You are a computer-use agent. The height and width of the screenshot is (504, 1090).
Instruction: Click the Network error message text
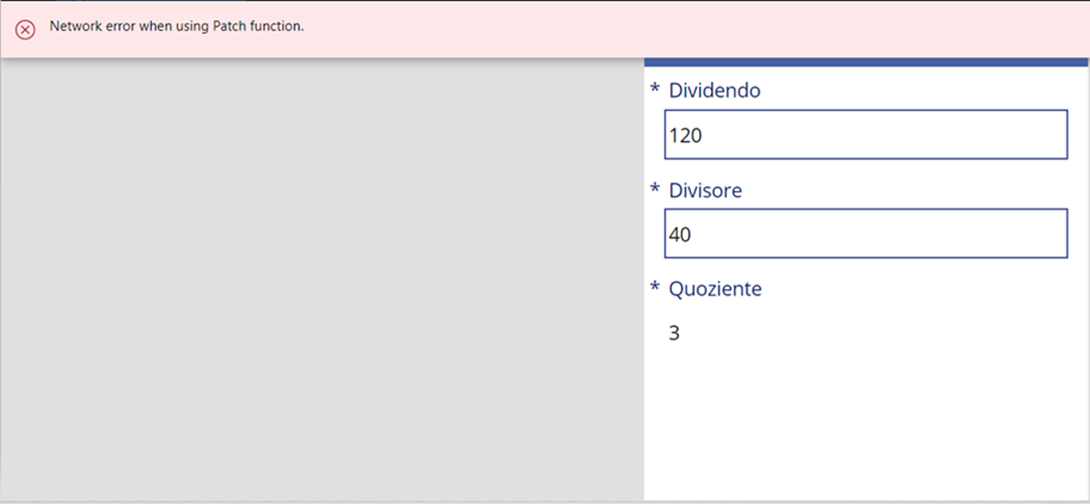177,26
